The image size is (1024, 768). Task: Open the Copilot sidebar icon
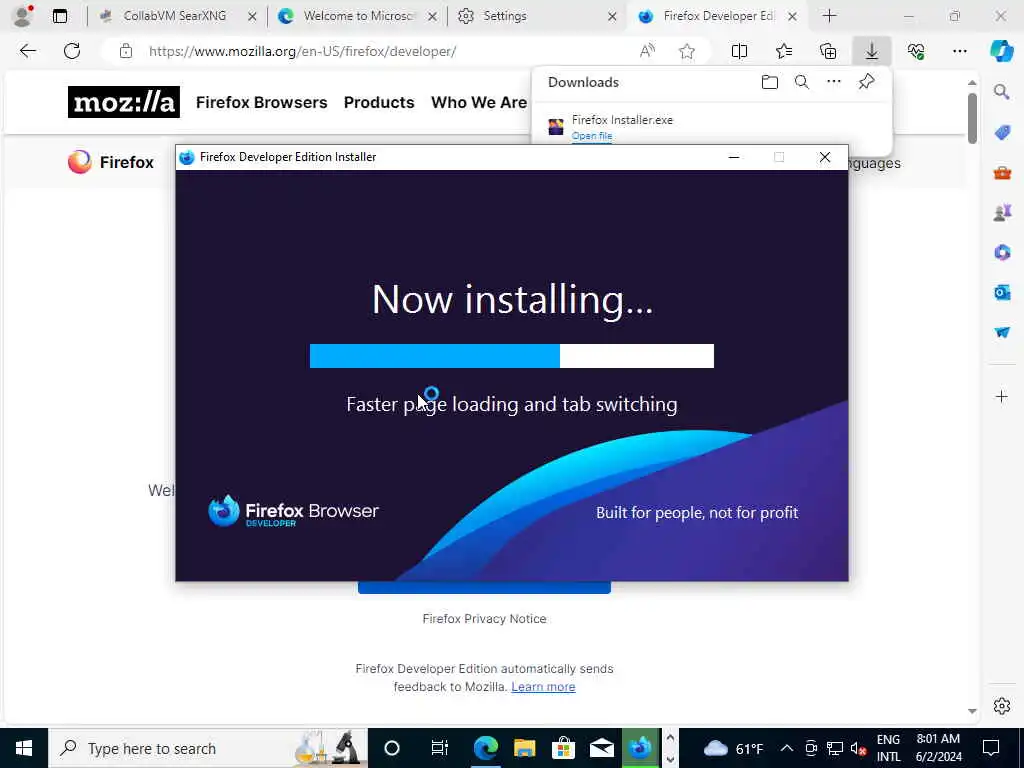click(1001, 51)
